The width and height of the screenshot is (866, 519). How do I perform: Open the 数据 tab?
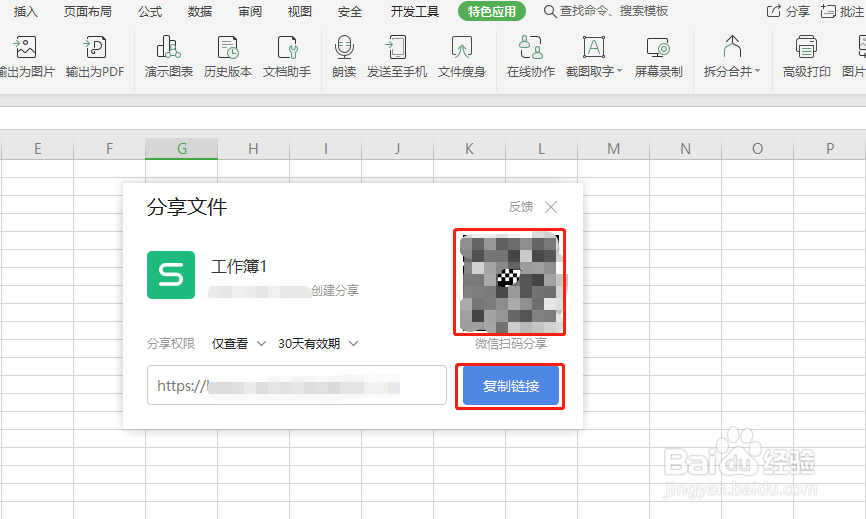coord(199,11)
